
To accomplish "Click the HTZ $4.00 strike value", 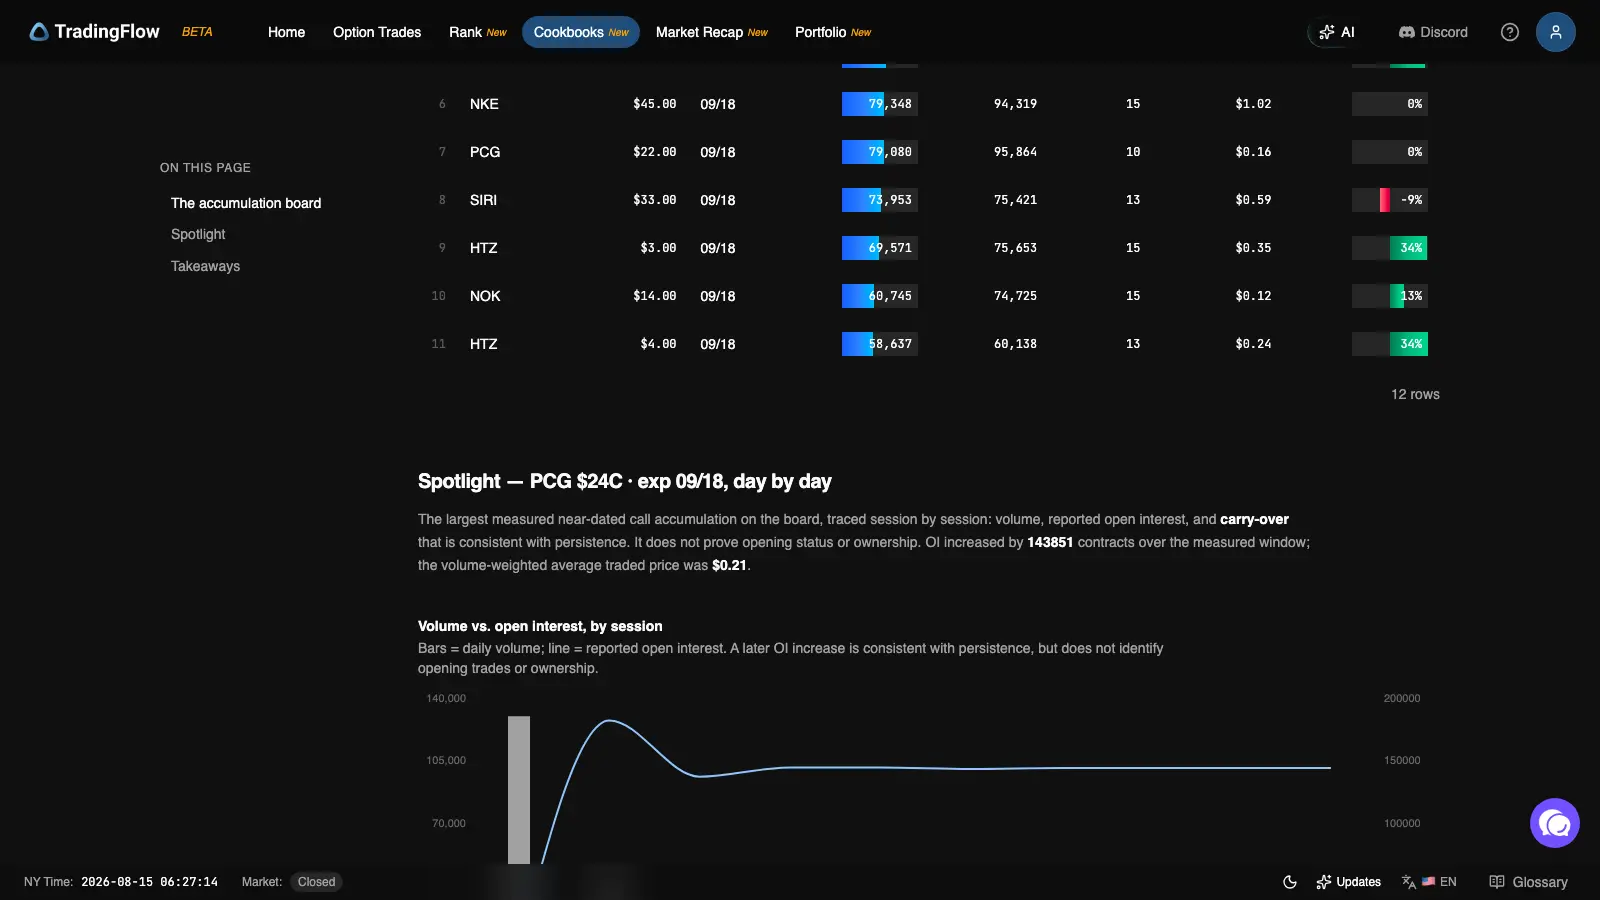I will [x=658, y=344].
